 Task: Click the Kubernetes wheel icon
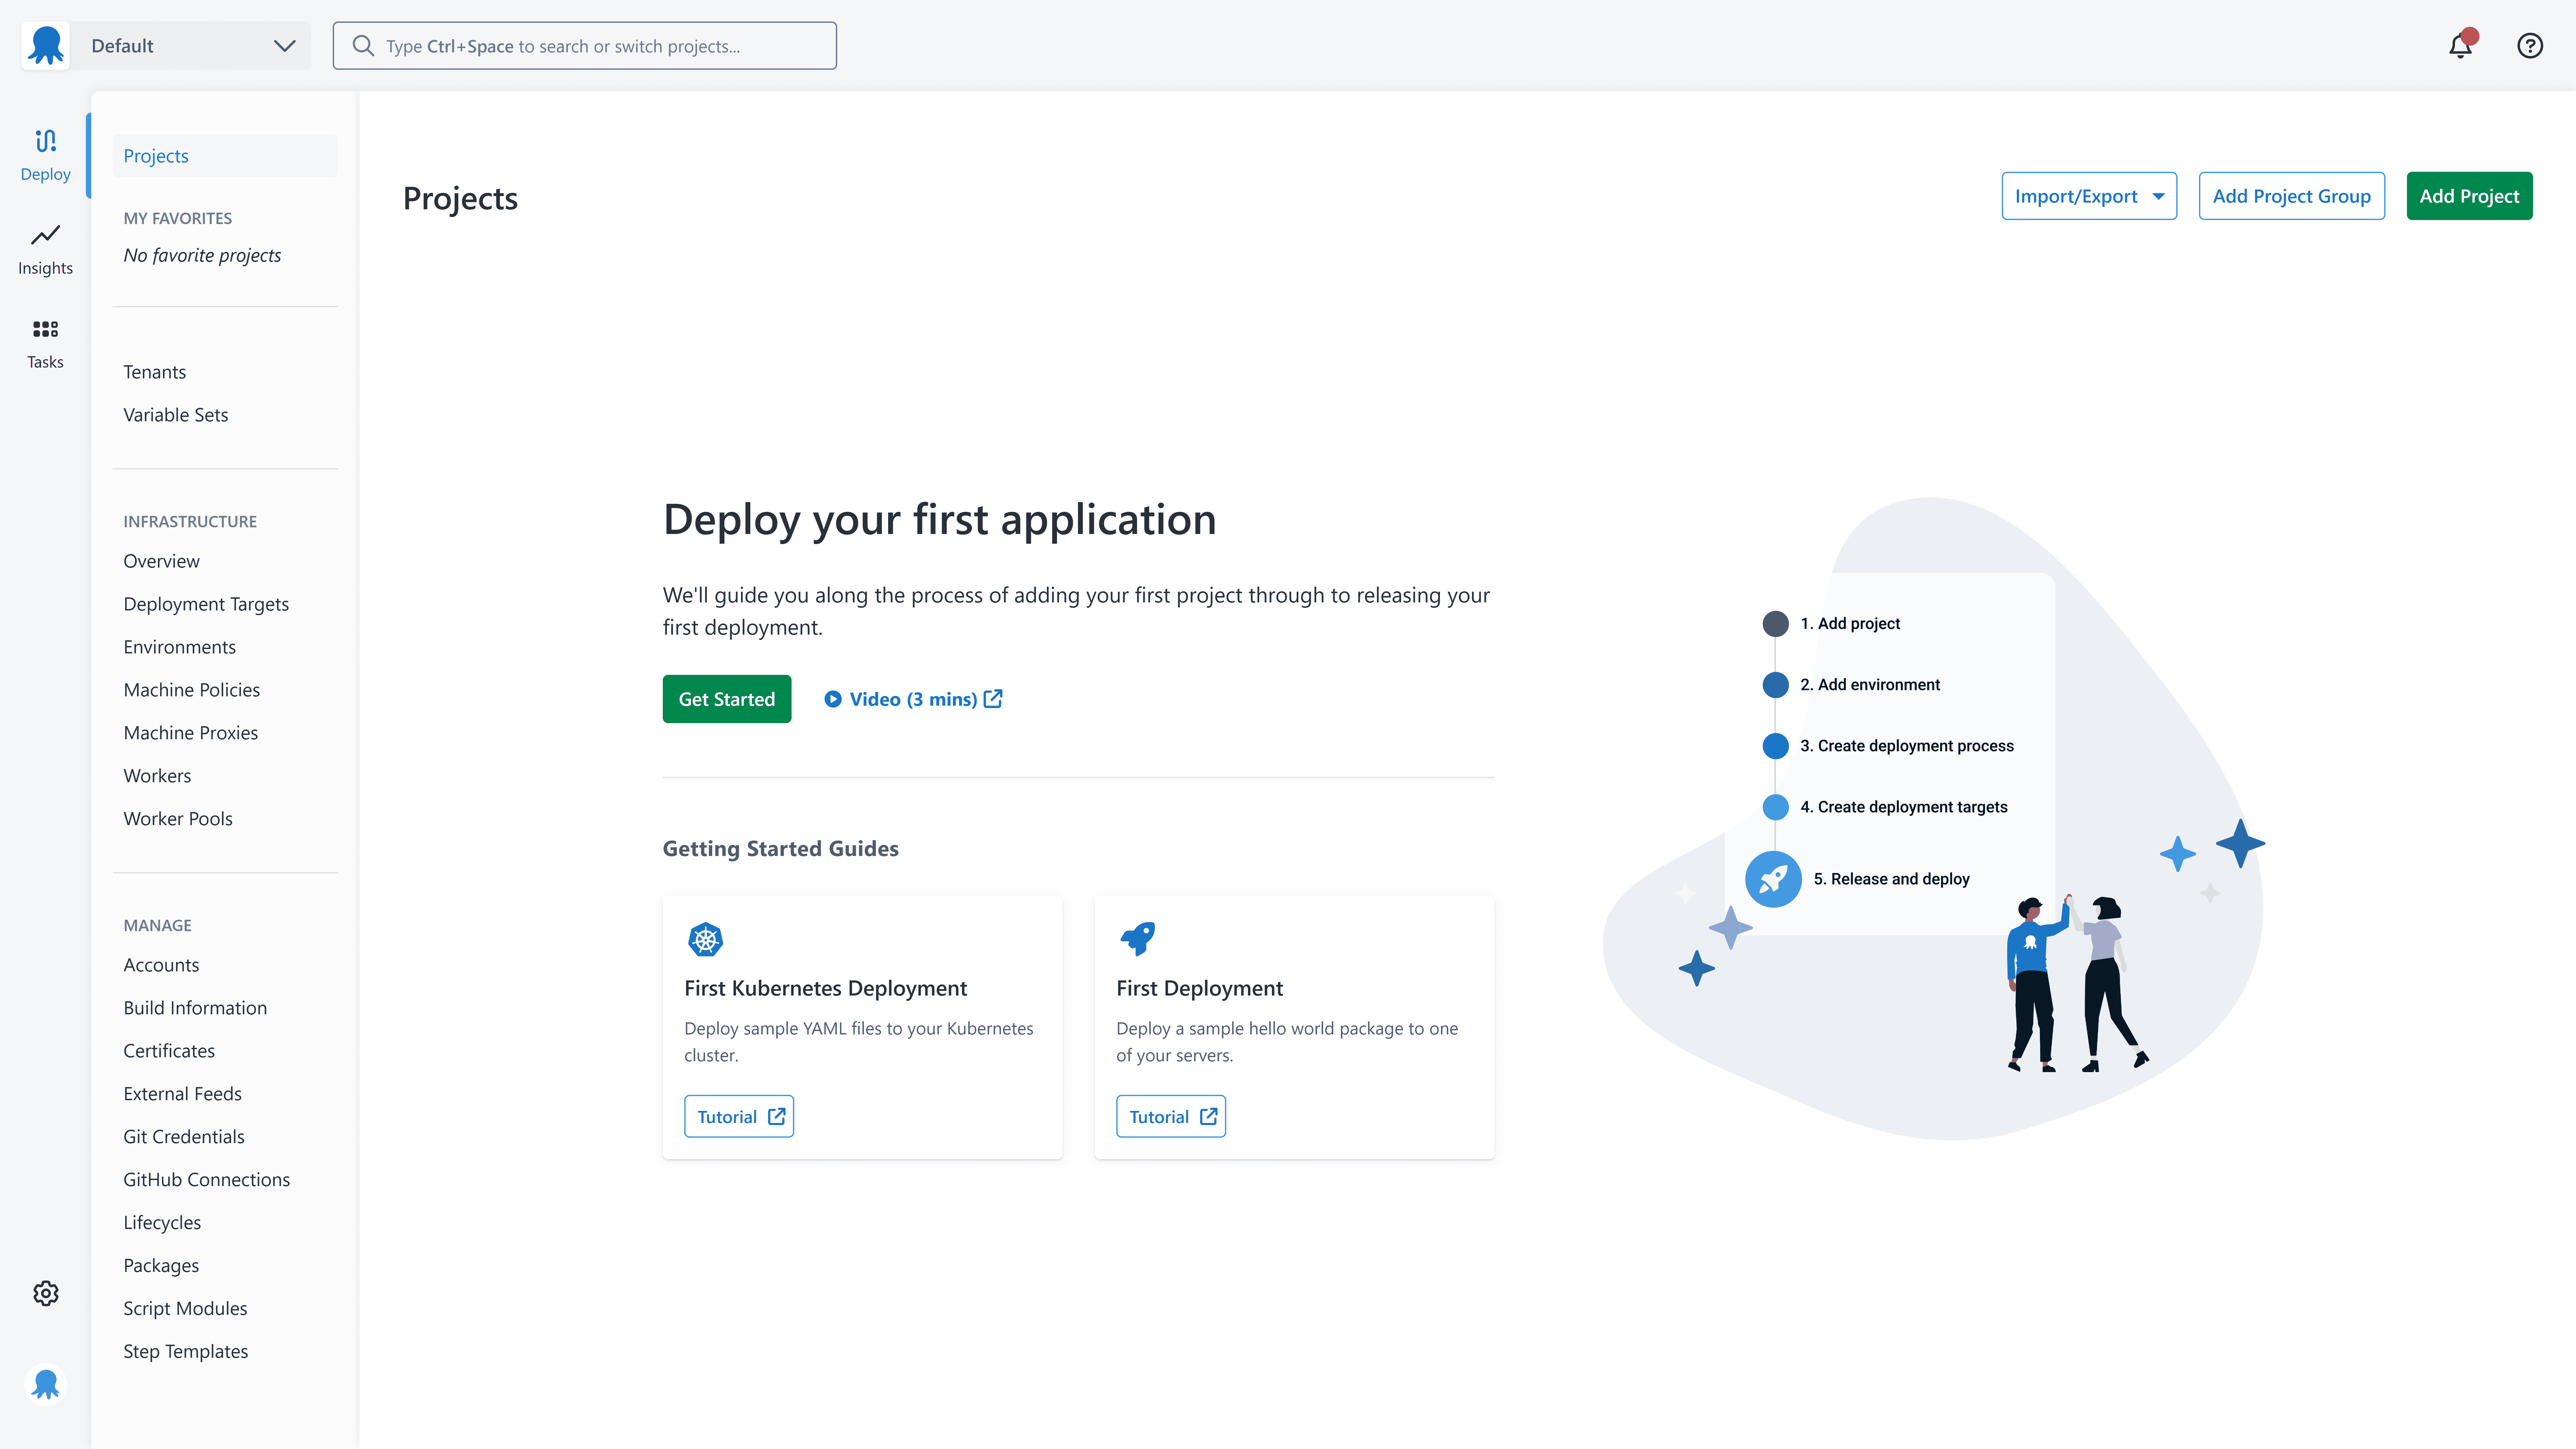pos(706,939)
